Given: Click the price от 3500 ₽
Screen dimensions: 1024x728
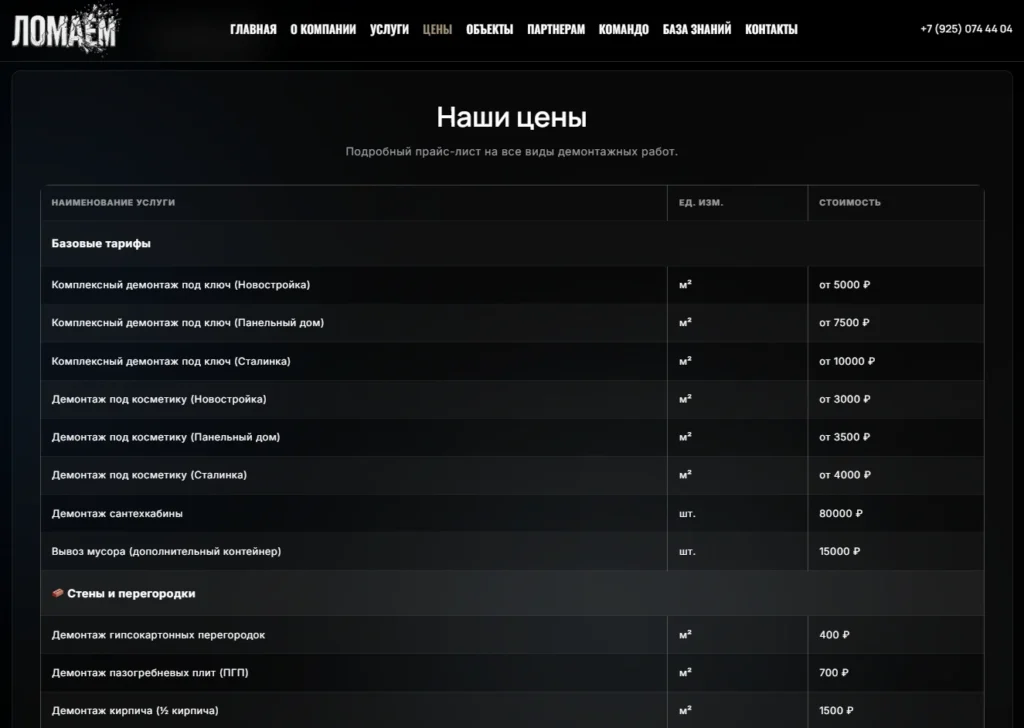Looking at the screenshot, I should (844, 437).
